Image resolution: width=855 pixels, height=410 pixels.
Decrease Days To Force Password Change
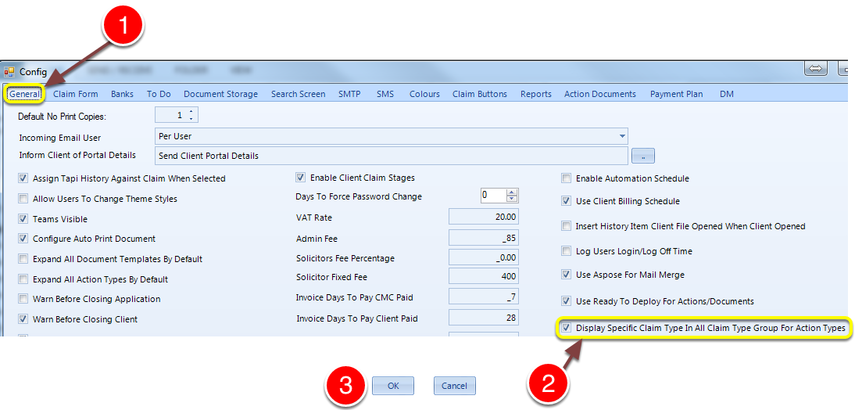pyautogui.click(x=511, y=199)
